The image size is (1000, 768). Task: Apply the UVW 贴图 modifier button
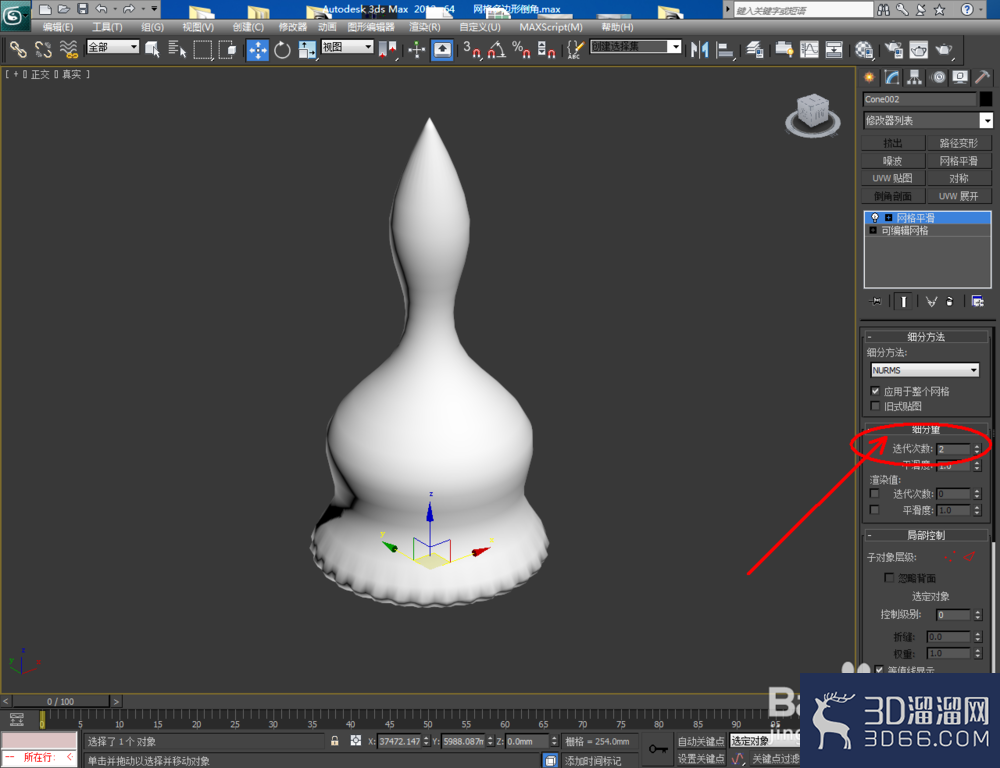tap(893, 178)
